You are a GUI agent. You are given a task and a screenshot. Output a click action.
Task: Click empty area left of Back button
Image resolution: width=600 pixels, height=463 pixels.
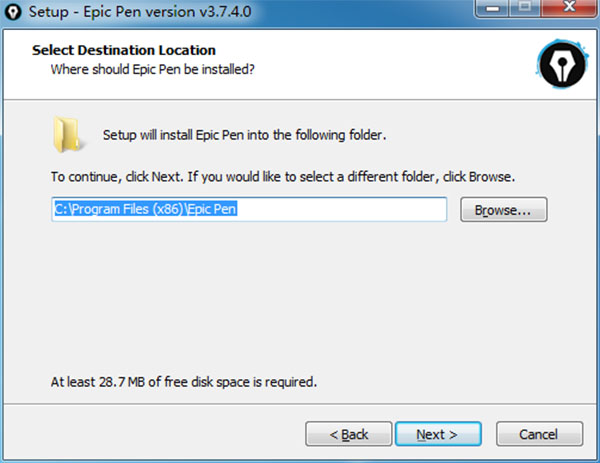[x=150, y=434]
